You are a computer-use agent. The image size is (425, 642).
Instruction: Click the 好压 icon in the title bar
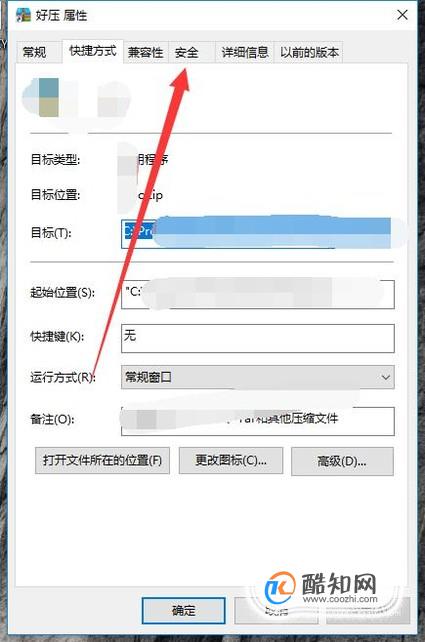(23, 15)
